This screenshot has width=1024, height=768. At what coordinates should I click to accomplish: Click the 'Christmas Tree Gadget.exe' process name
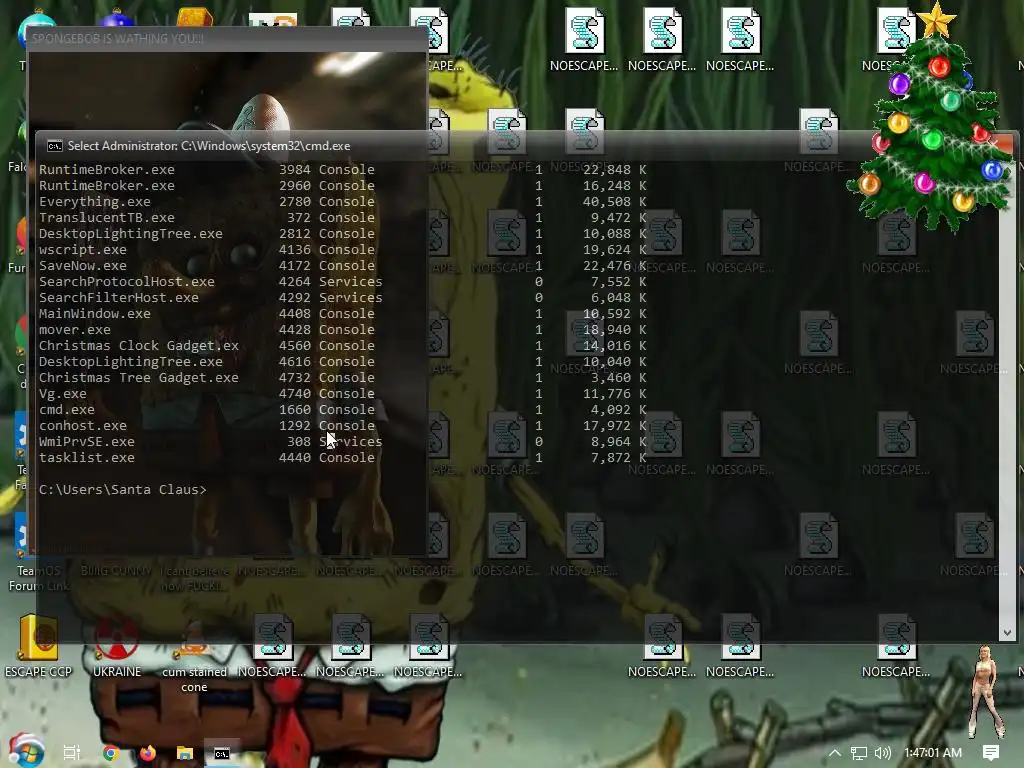(138, 377)
